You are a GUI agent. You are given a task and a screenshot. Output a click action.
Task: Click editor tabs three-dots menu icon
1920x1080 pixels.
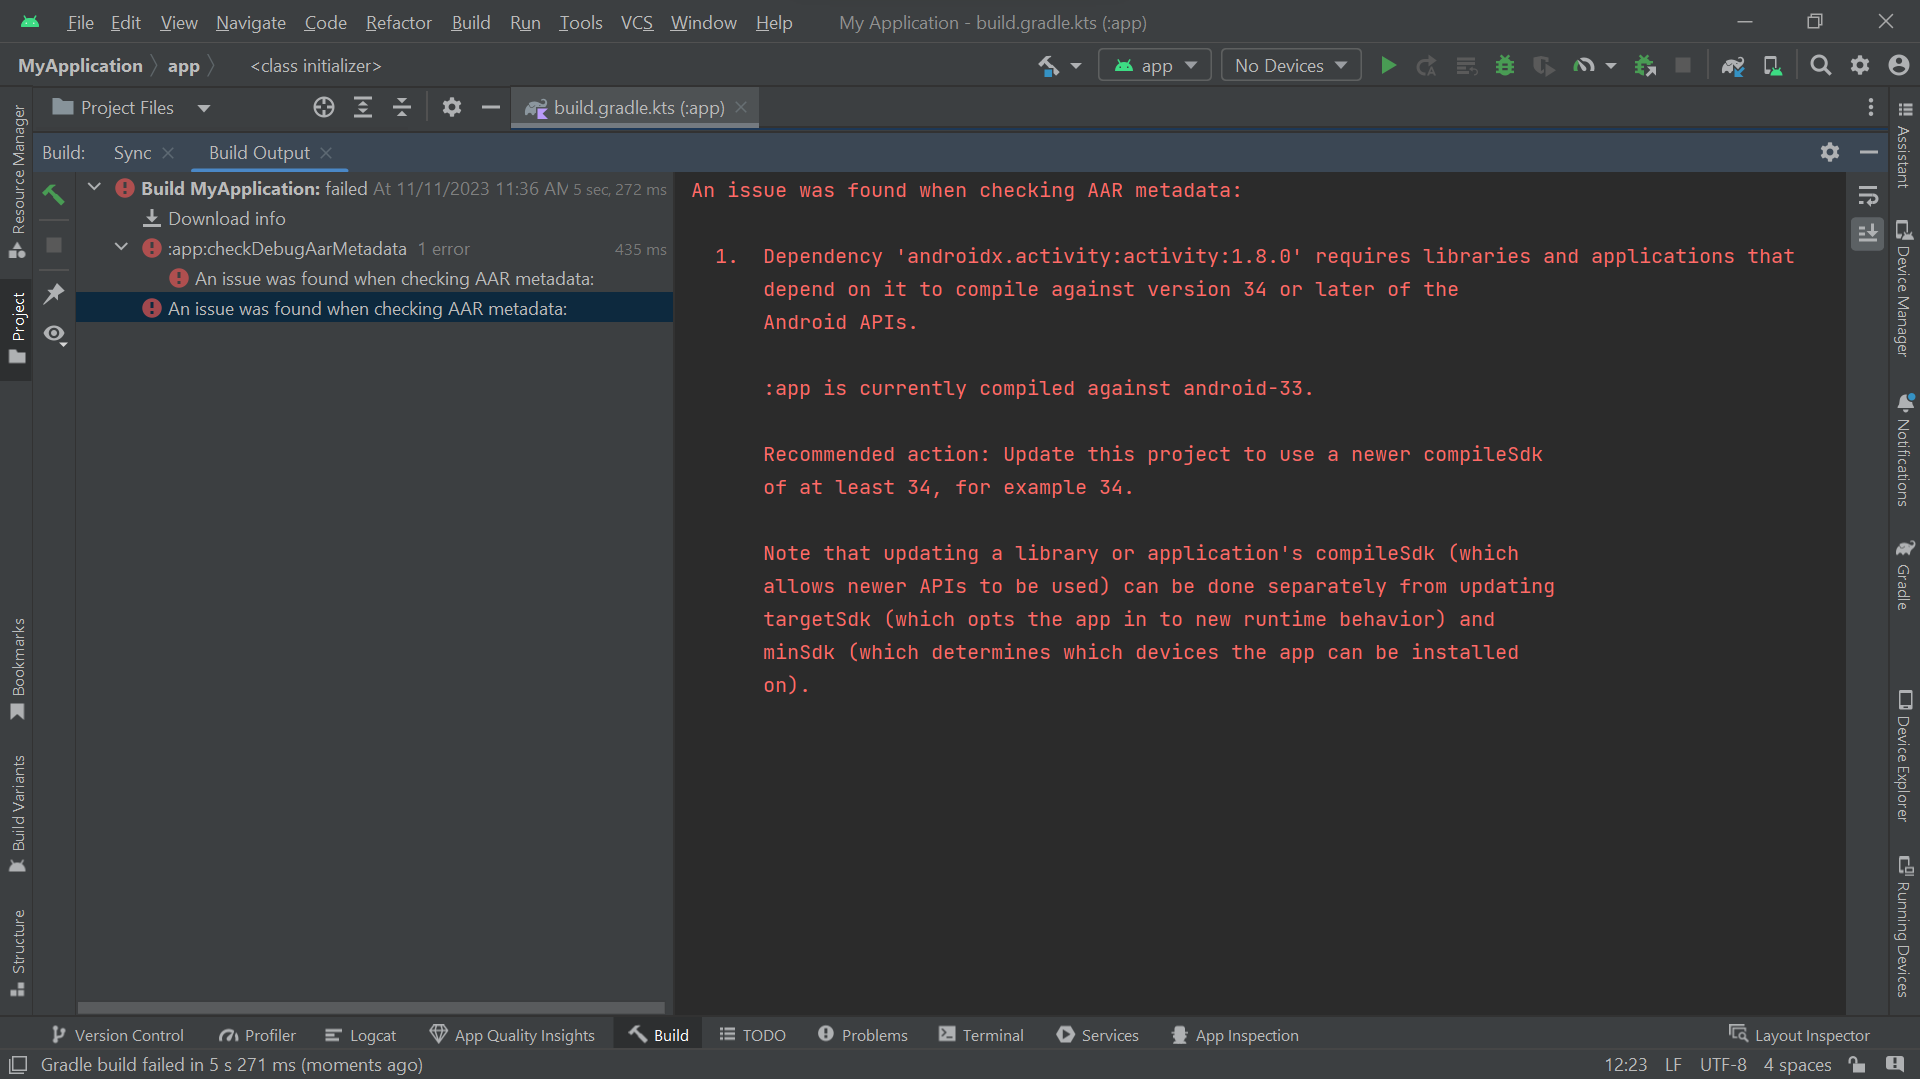pyautogui.click(x=1871, y=108)
